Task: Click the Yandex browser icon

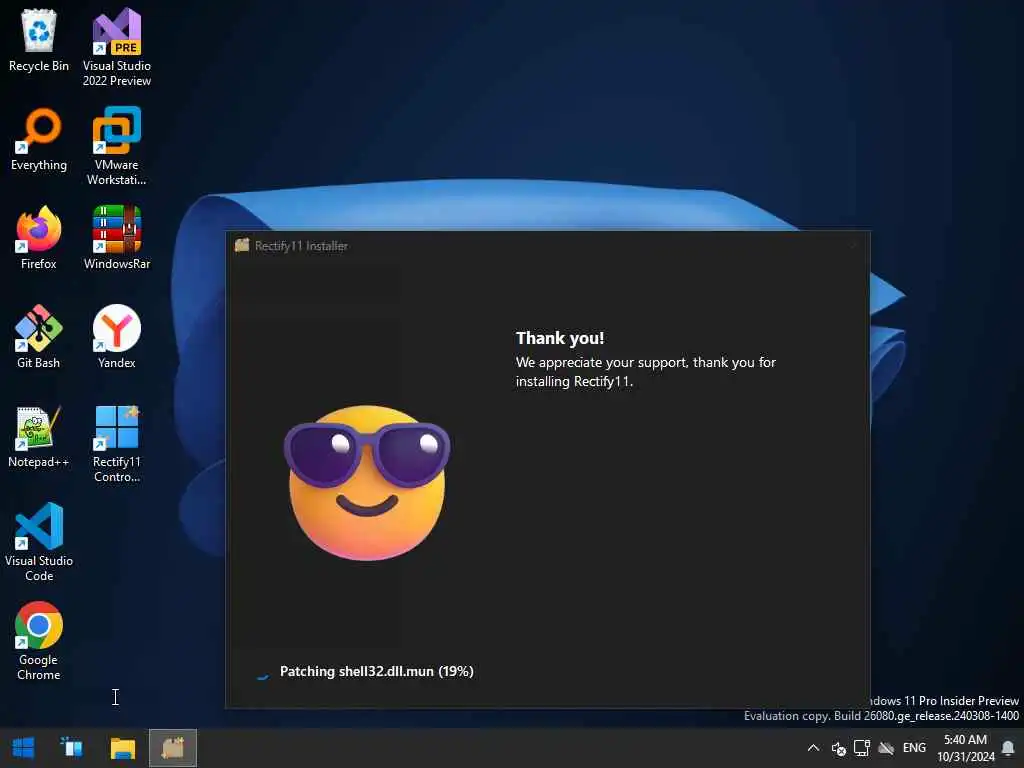Action: pos(117,337)
